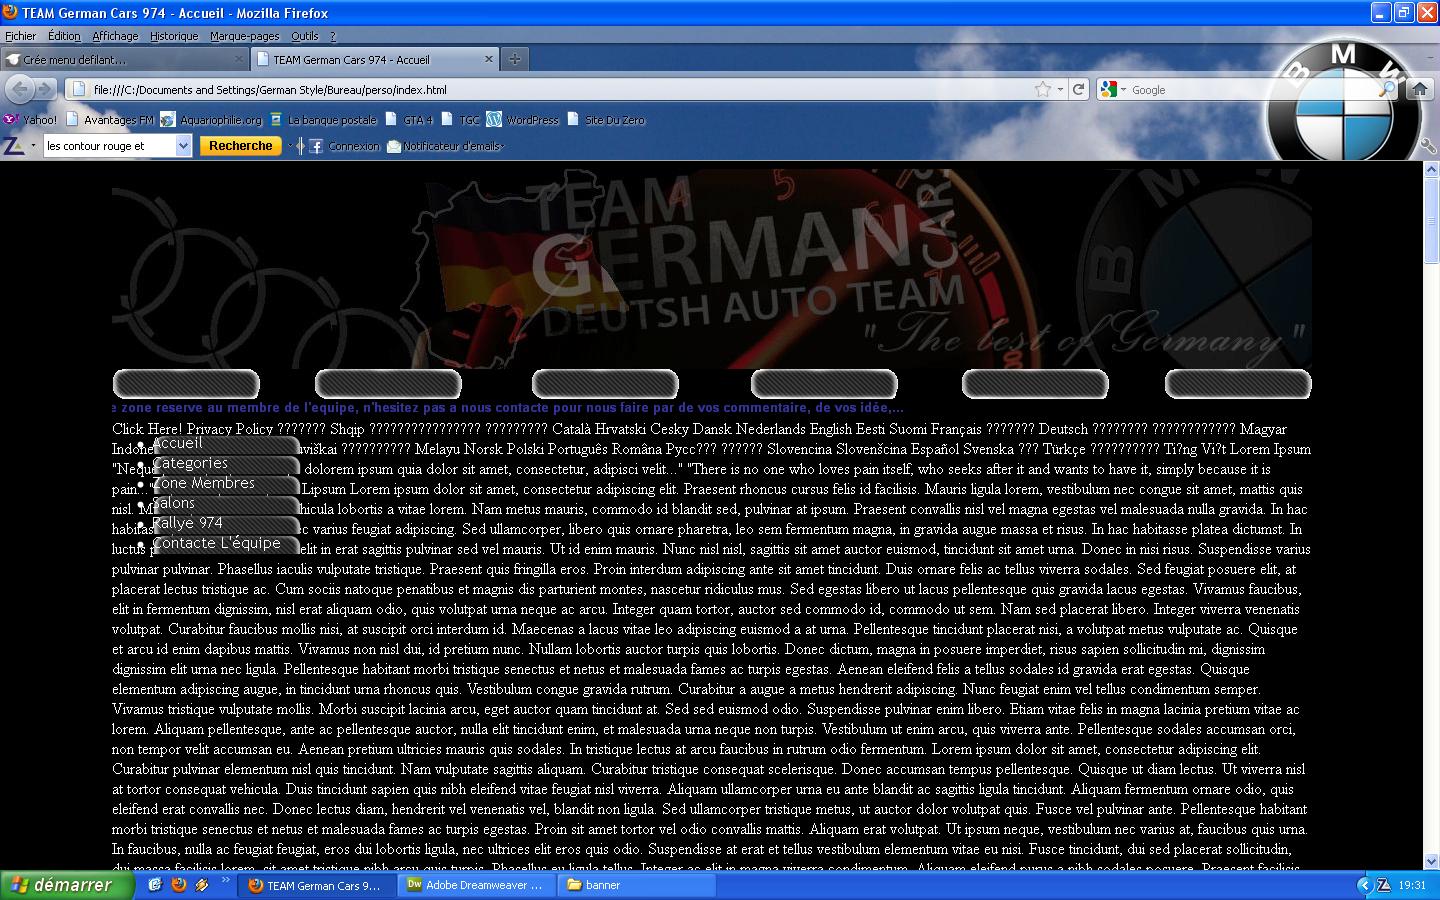Viewport: 1440px width, 900px height.
Task: Click the Yahoo! bookmark icon
Action: tap(11, 119)
